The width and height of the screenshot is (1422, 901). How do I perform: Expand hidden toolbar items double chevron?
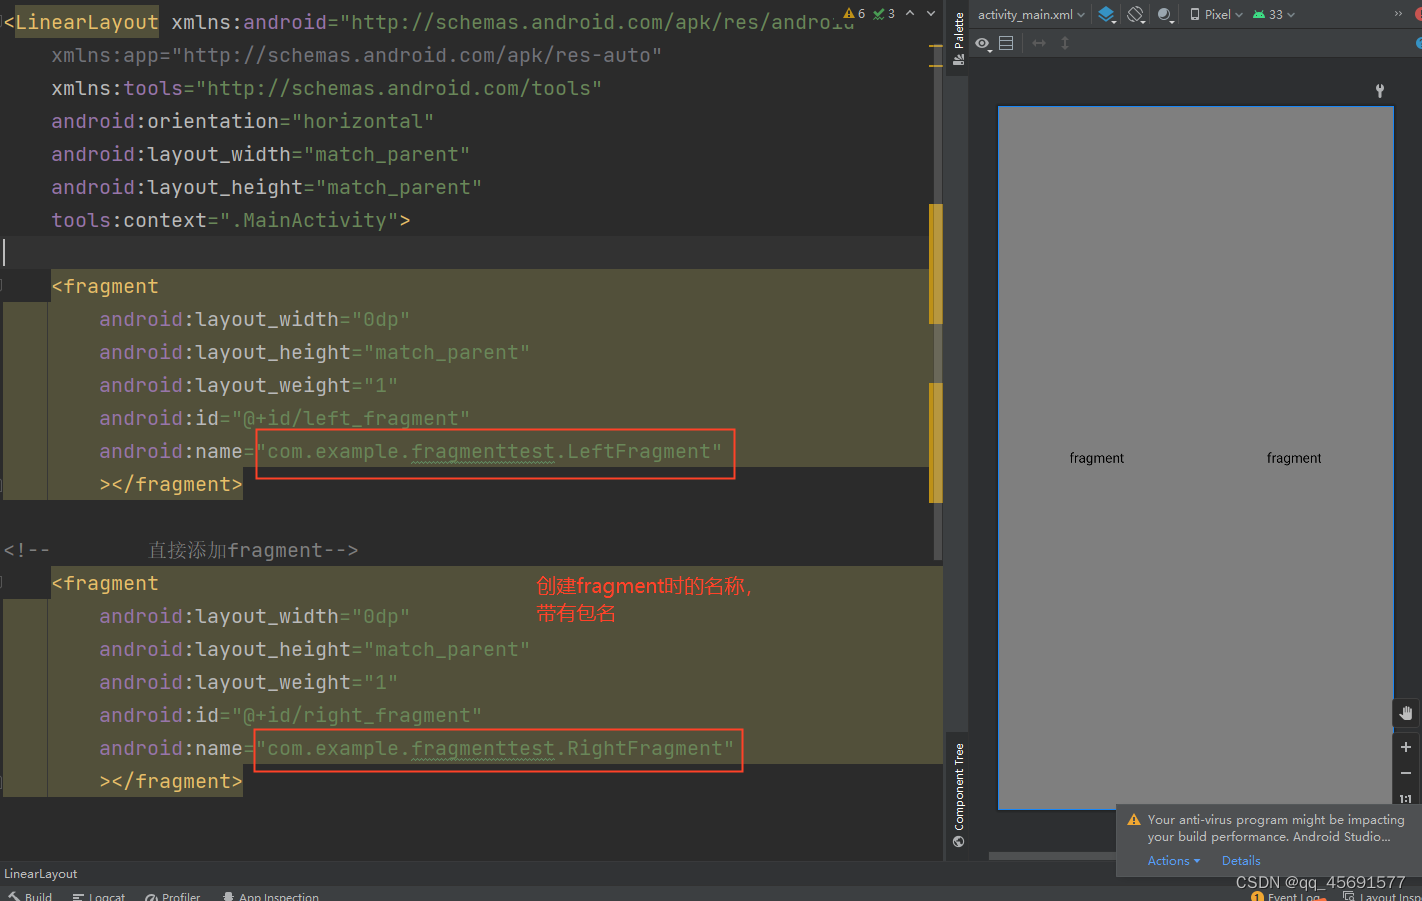click(1398, 14)
